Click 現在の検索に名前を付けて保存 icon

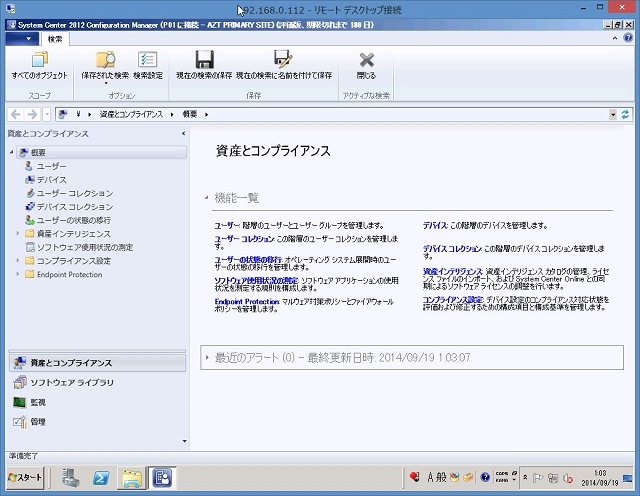coord(284,60)
